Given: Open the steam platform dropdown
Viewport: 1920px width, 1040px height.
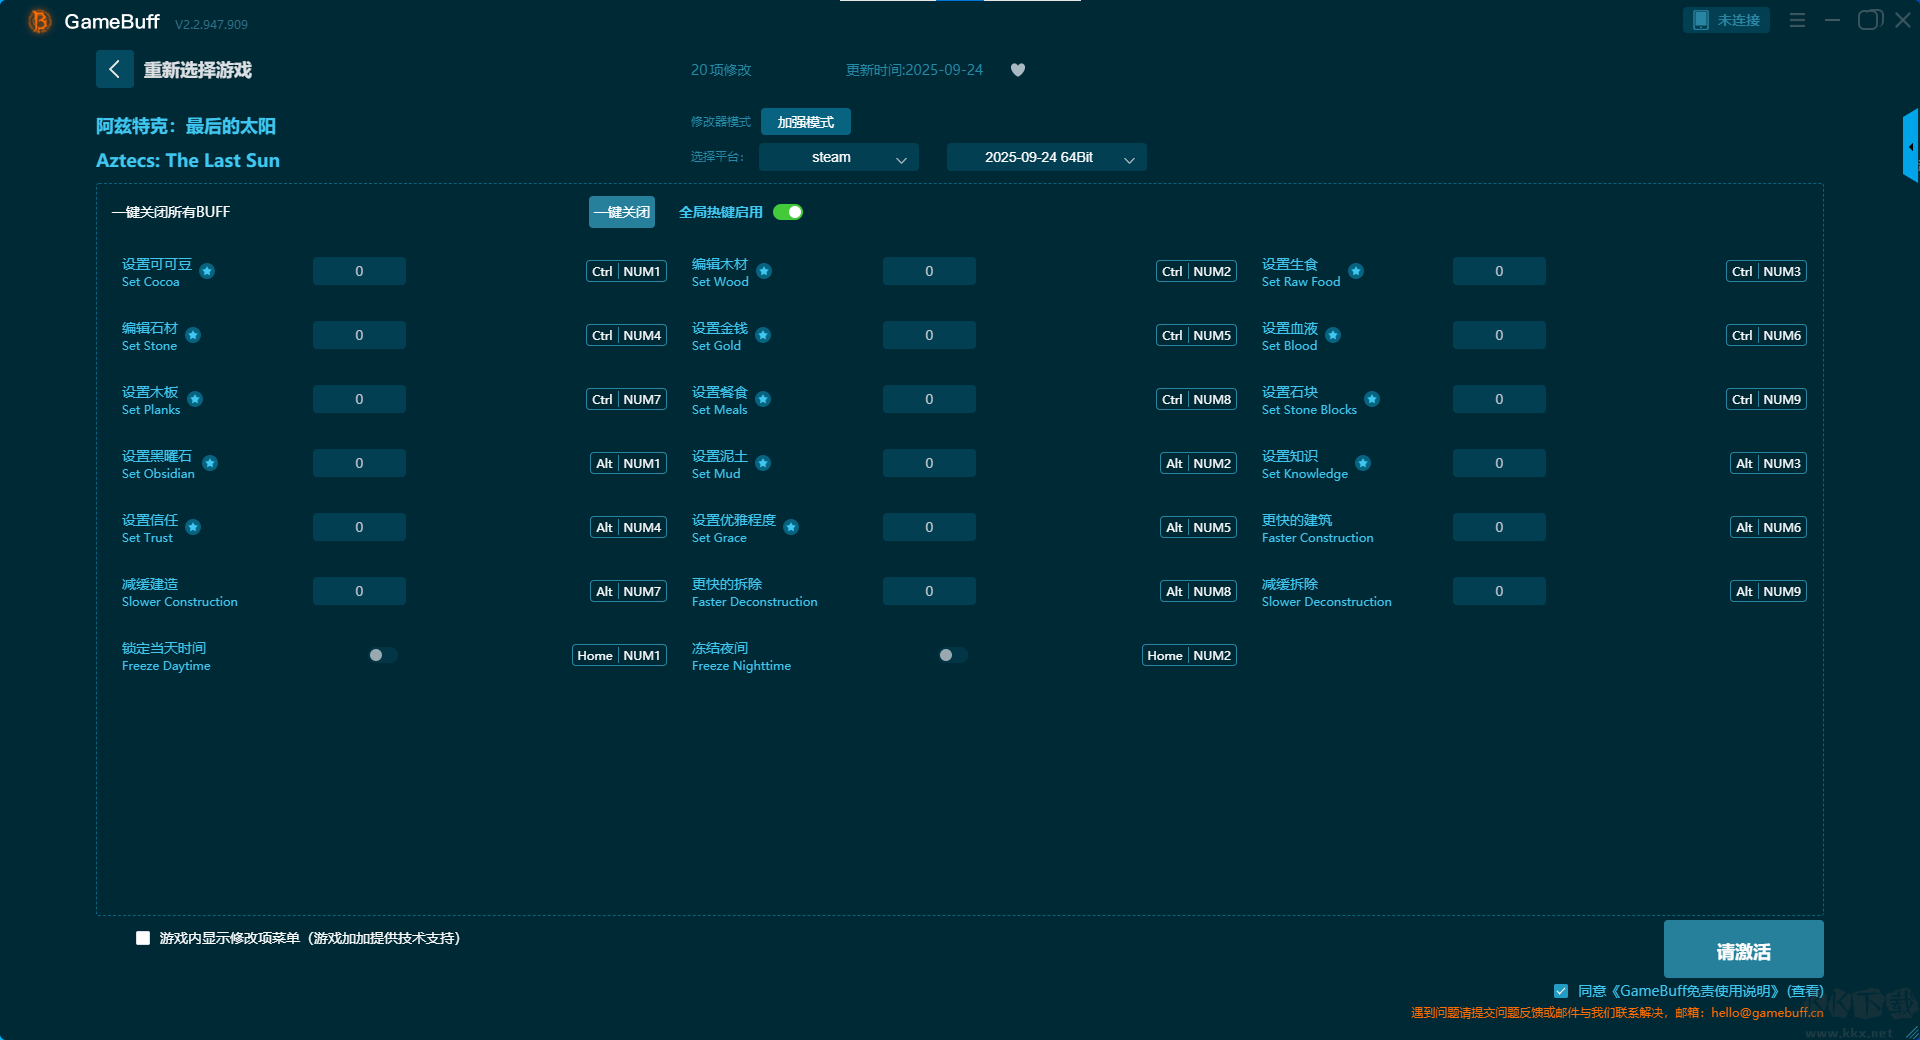Looking at the screenshot, I should pos(838,157).
